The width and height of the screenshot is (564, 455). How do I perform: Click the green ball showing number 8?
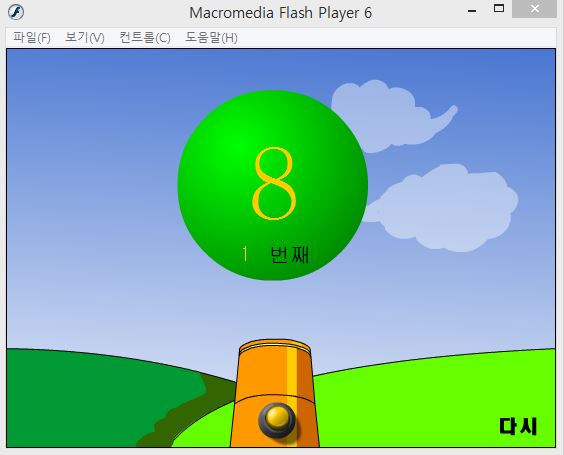[x=273, y=185]
